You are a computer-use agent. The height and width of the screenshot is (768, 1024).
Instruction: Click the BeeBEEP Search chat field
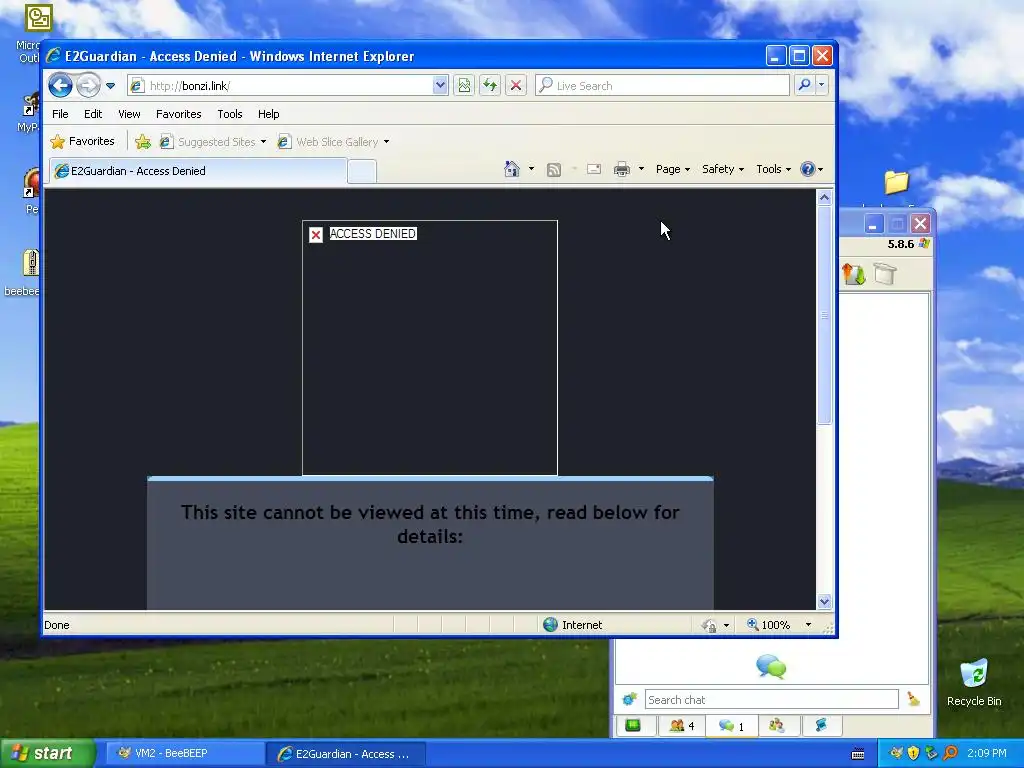(x=771, y=699)
